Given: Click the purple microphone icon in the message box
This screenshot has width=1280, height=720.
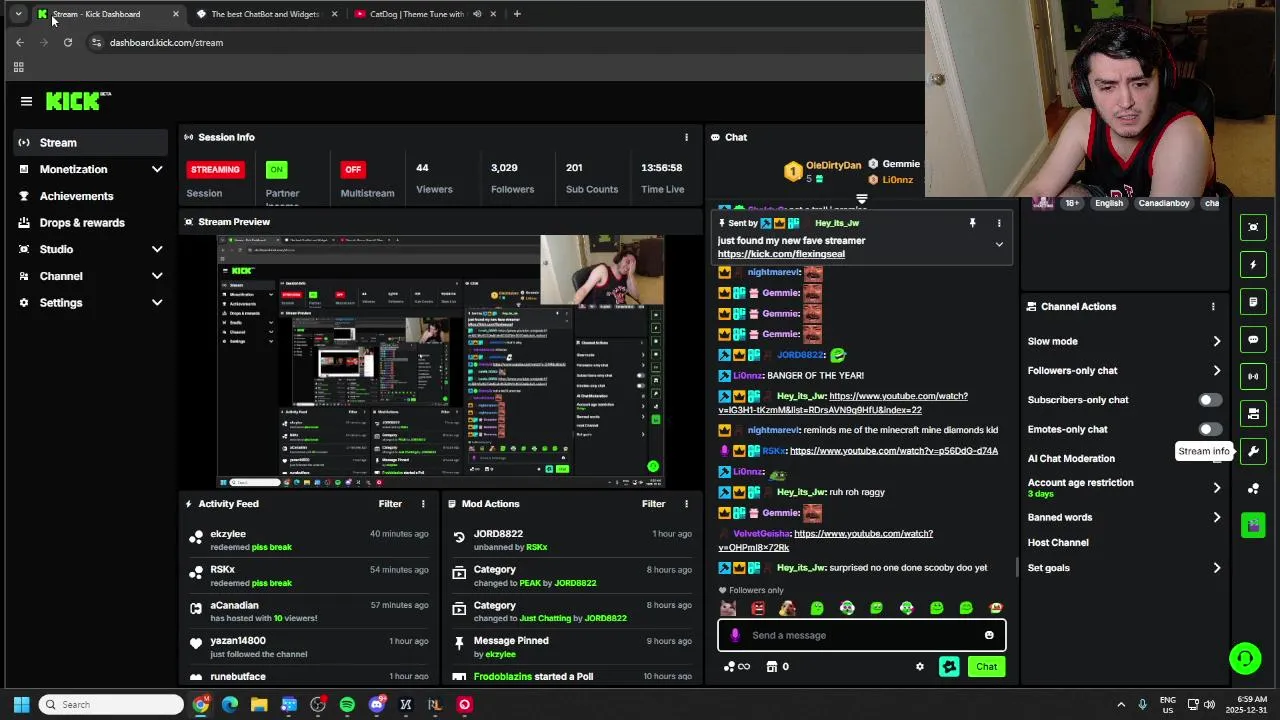Looking at the screenshot, I should pyautogui.click(x=735, y=635).
